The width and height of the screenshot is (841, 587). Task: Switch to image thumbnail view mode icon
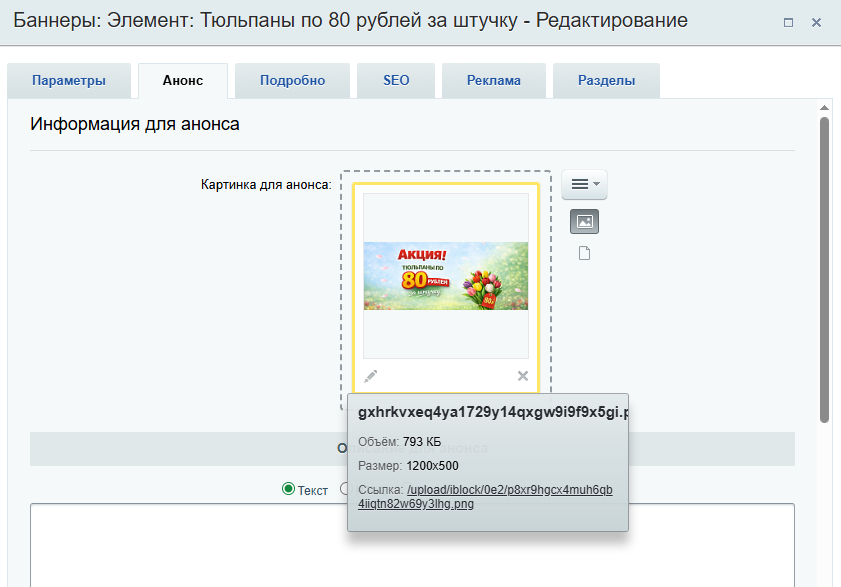click(x=585, y=221)
